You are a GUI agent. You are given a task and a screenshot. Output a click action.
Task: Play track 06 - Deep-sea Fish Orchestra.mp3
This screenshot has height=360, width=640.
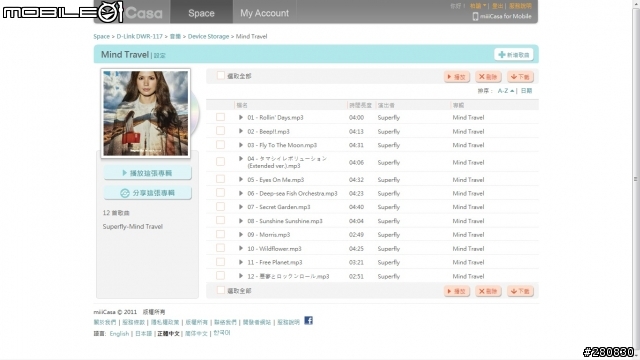[x=241, y=193]
